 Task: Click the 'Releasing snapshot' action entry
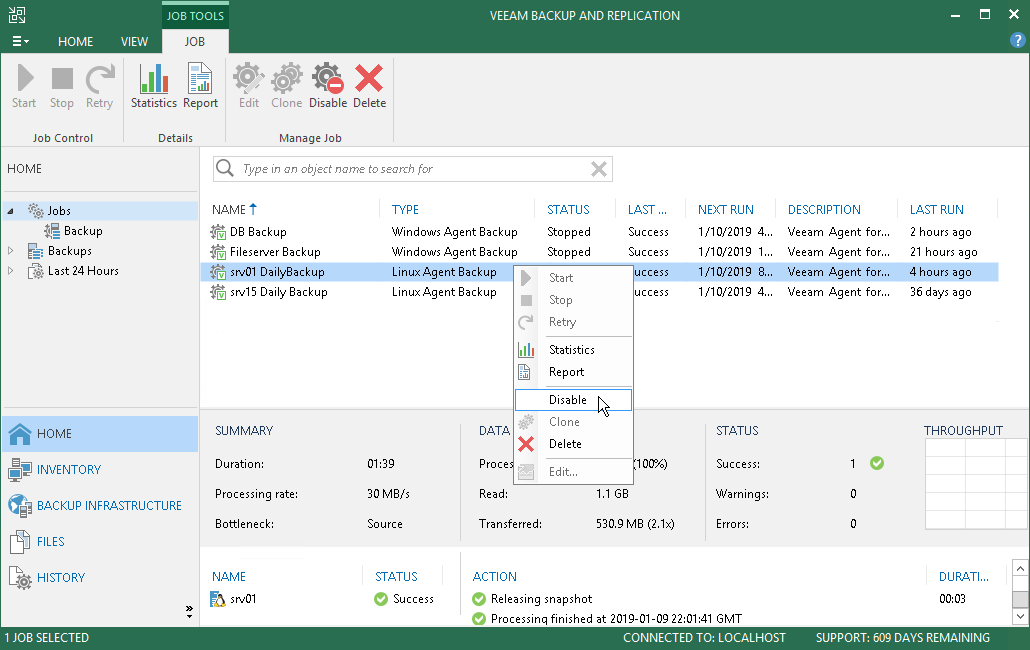point(541,599)
